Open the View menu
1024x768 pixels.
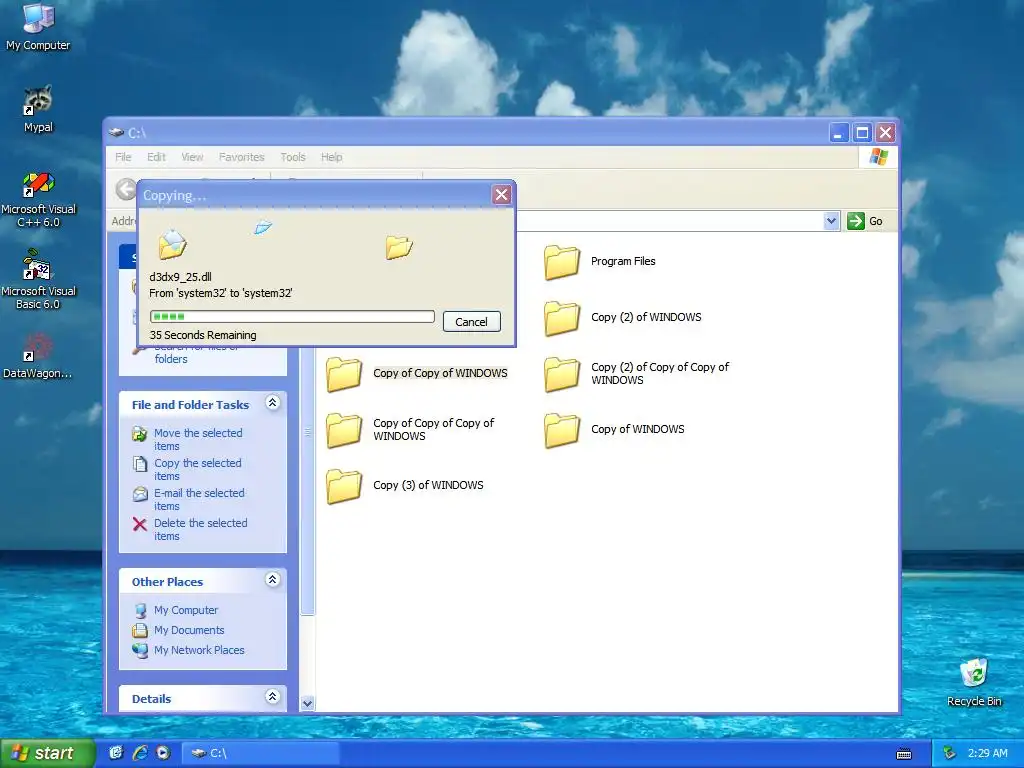point(192,157)
